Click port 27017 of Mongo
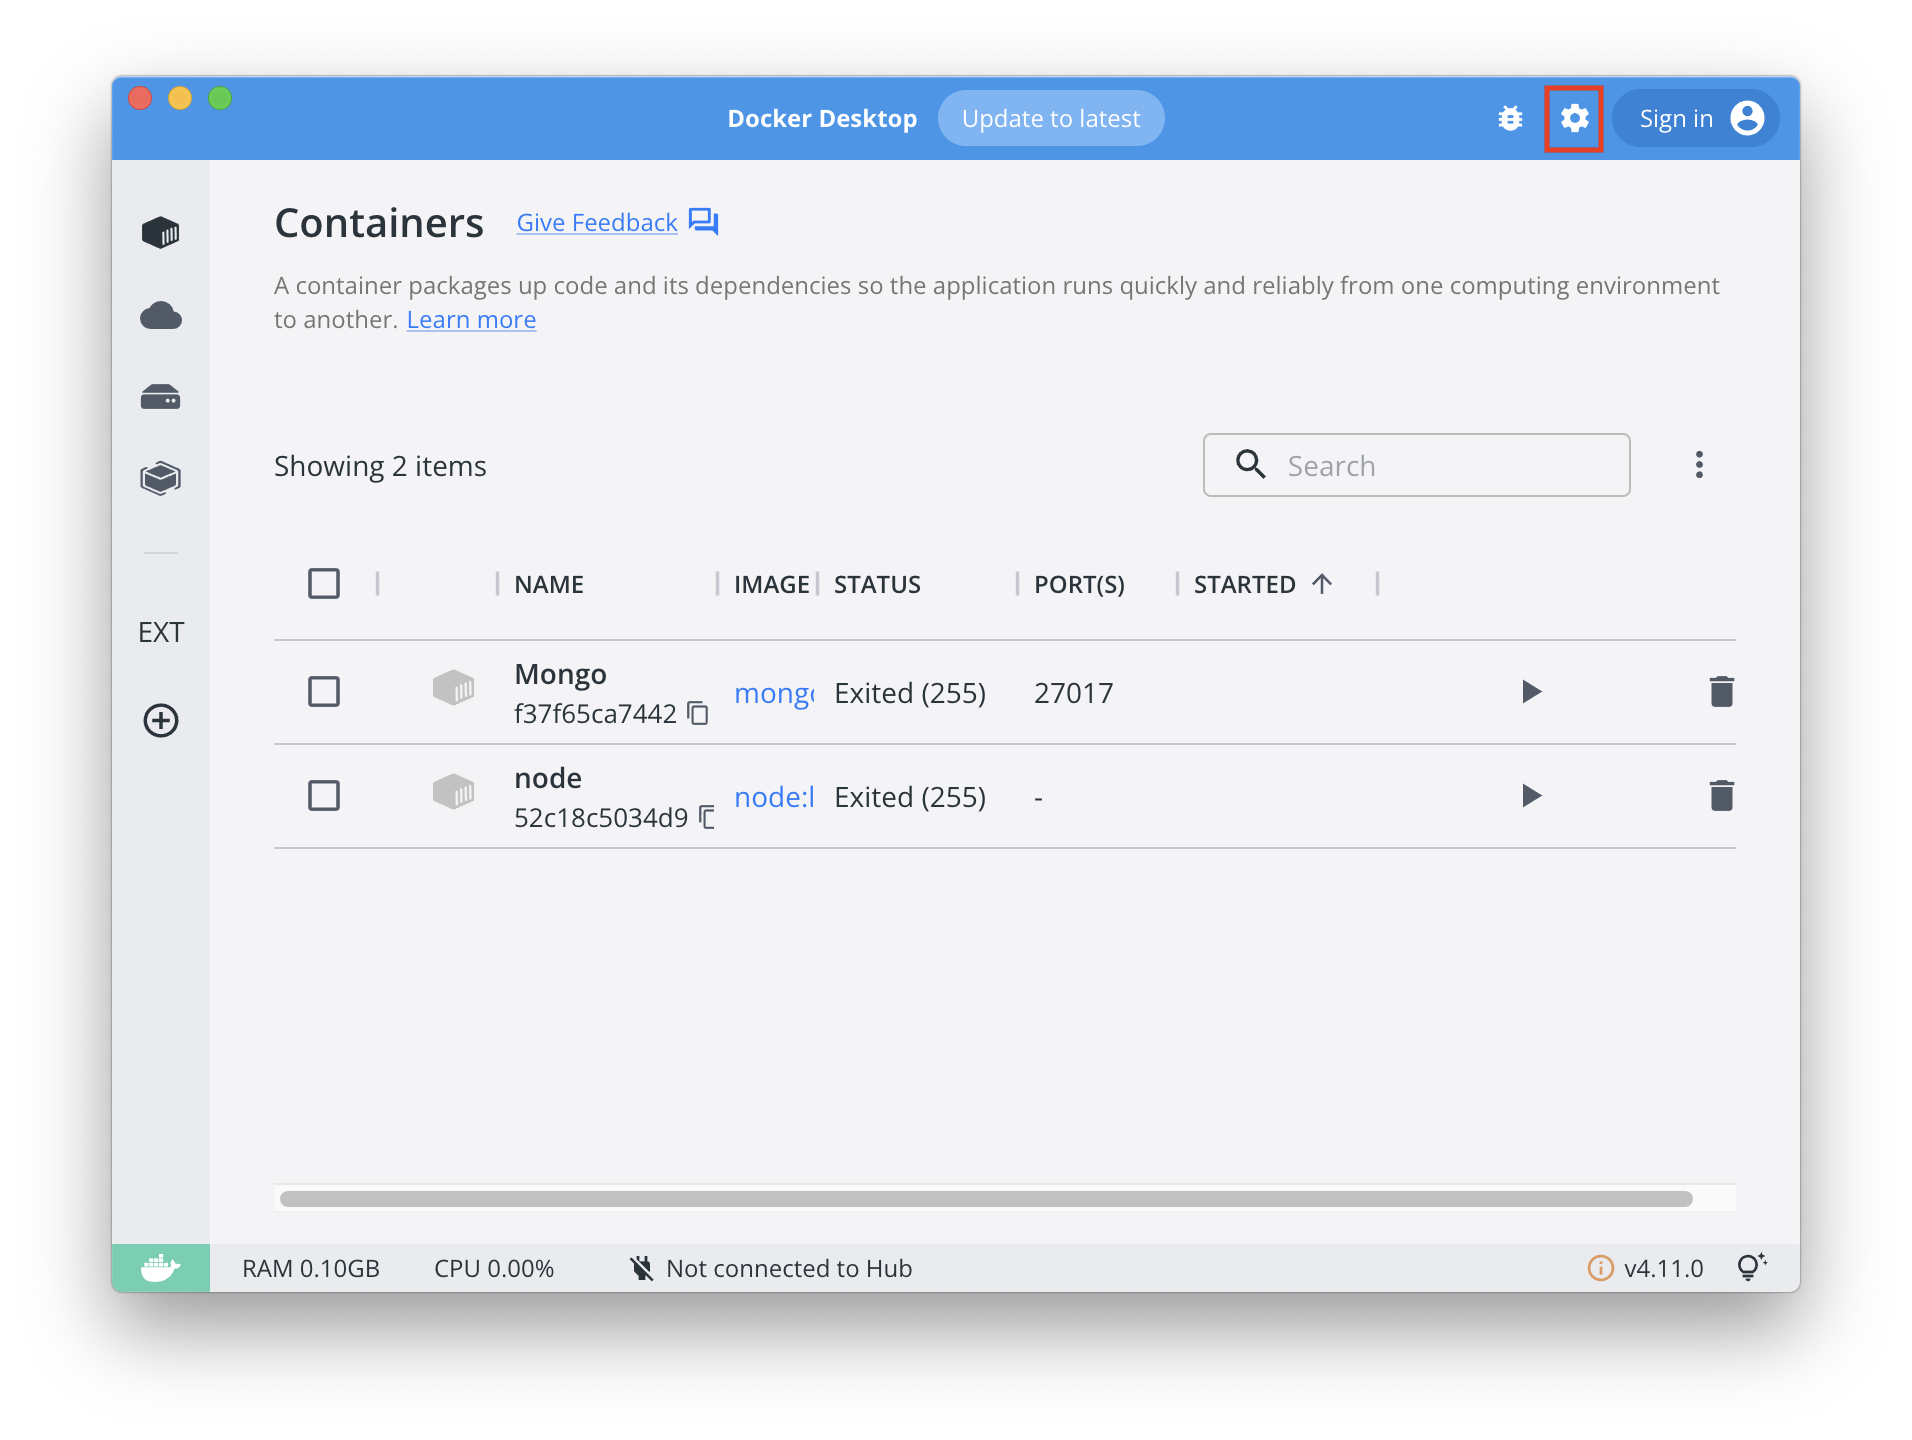This screenshot has width=1912, height=1440. pos(1073,693)
